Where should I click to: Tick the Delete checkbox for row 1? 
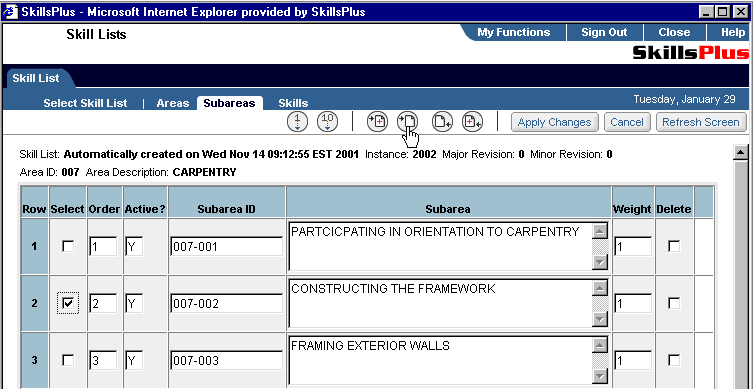click(674, 246)
